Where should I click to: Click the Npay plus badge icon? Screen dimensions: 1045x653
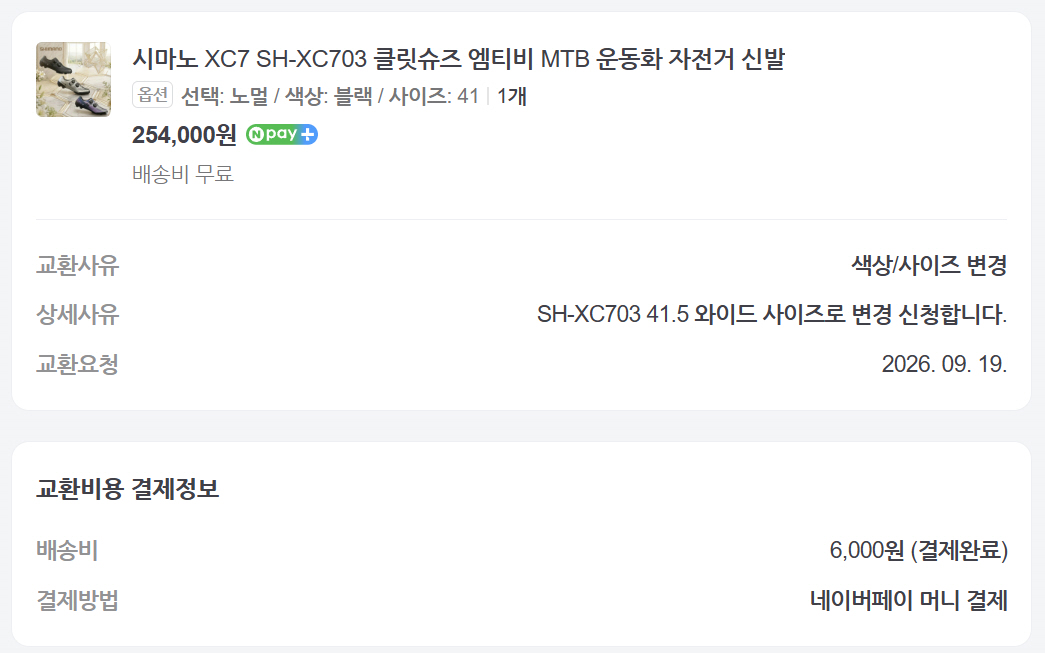pyautogui.click(x=282, y=135)
